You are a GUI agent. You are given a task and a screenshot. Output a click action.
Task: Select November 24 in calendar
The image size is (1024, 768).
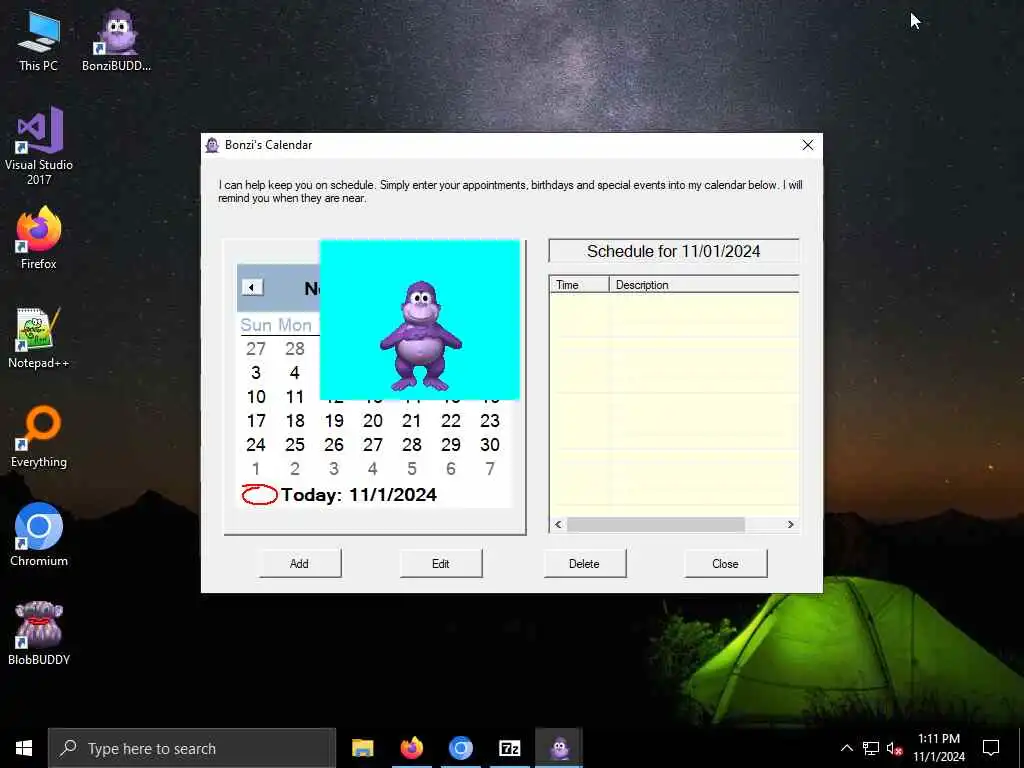tap(256, 445)
